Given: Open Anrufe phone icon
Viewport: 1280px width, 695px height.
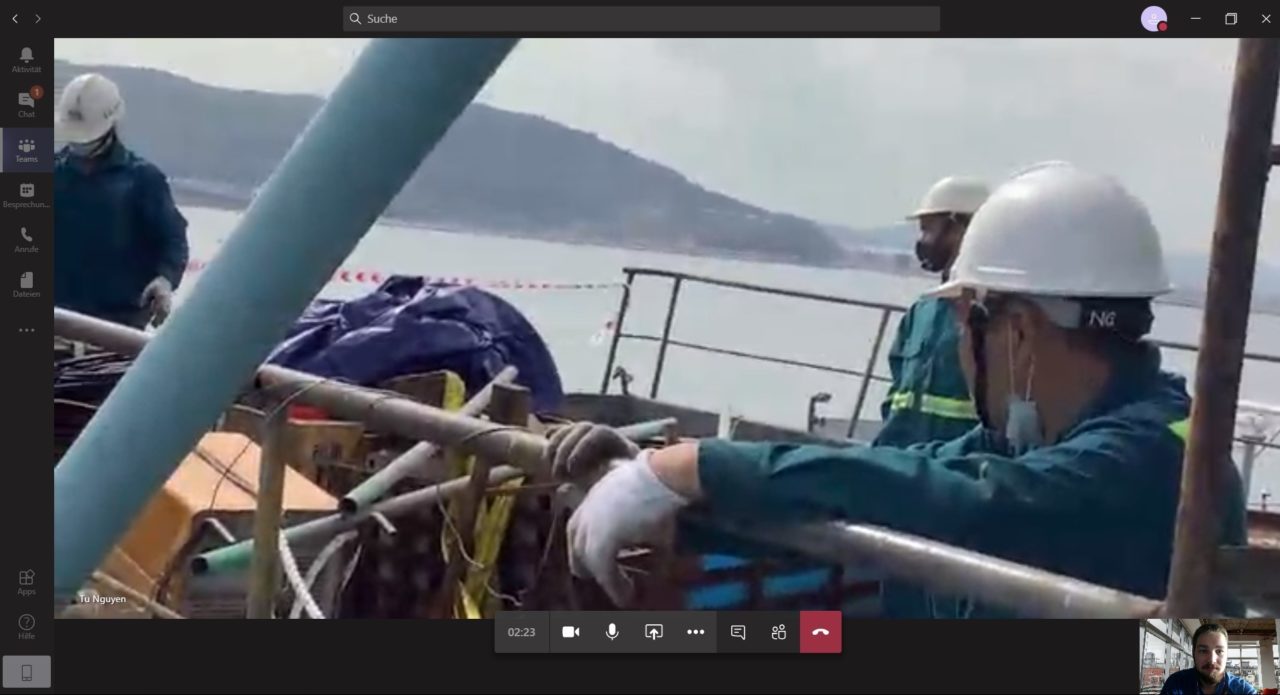Looking at the screenshot, I should tap(26, 240).
